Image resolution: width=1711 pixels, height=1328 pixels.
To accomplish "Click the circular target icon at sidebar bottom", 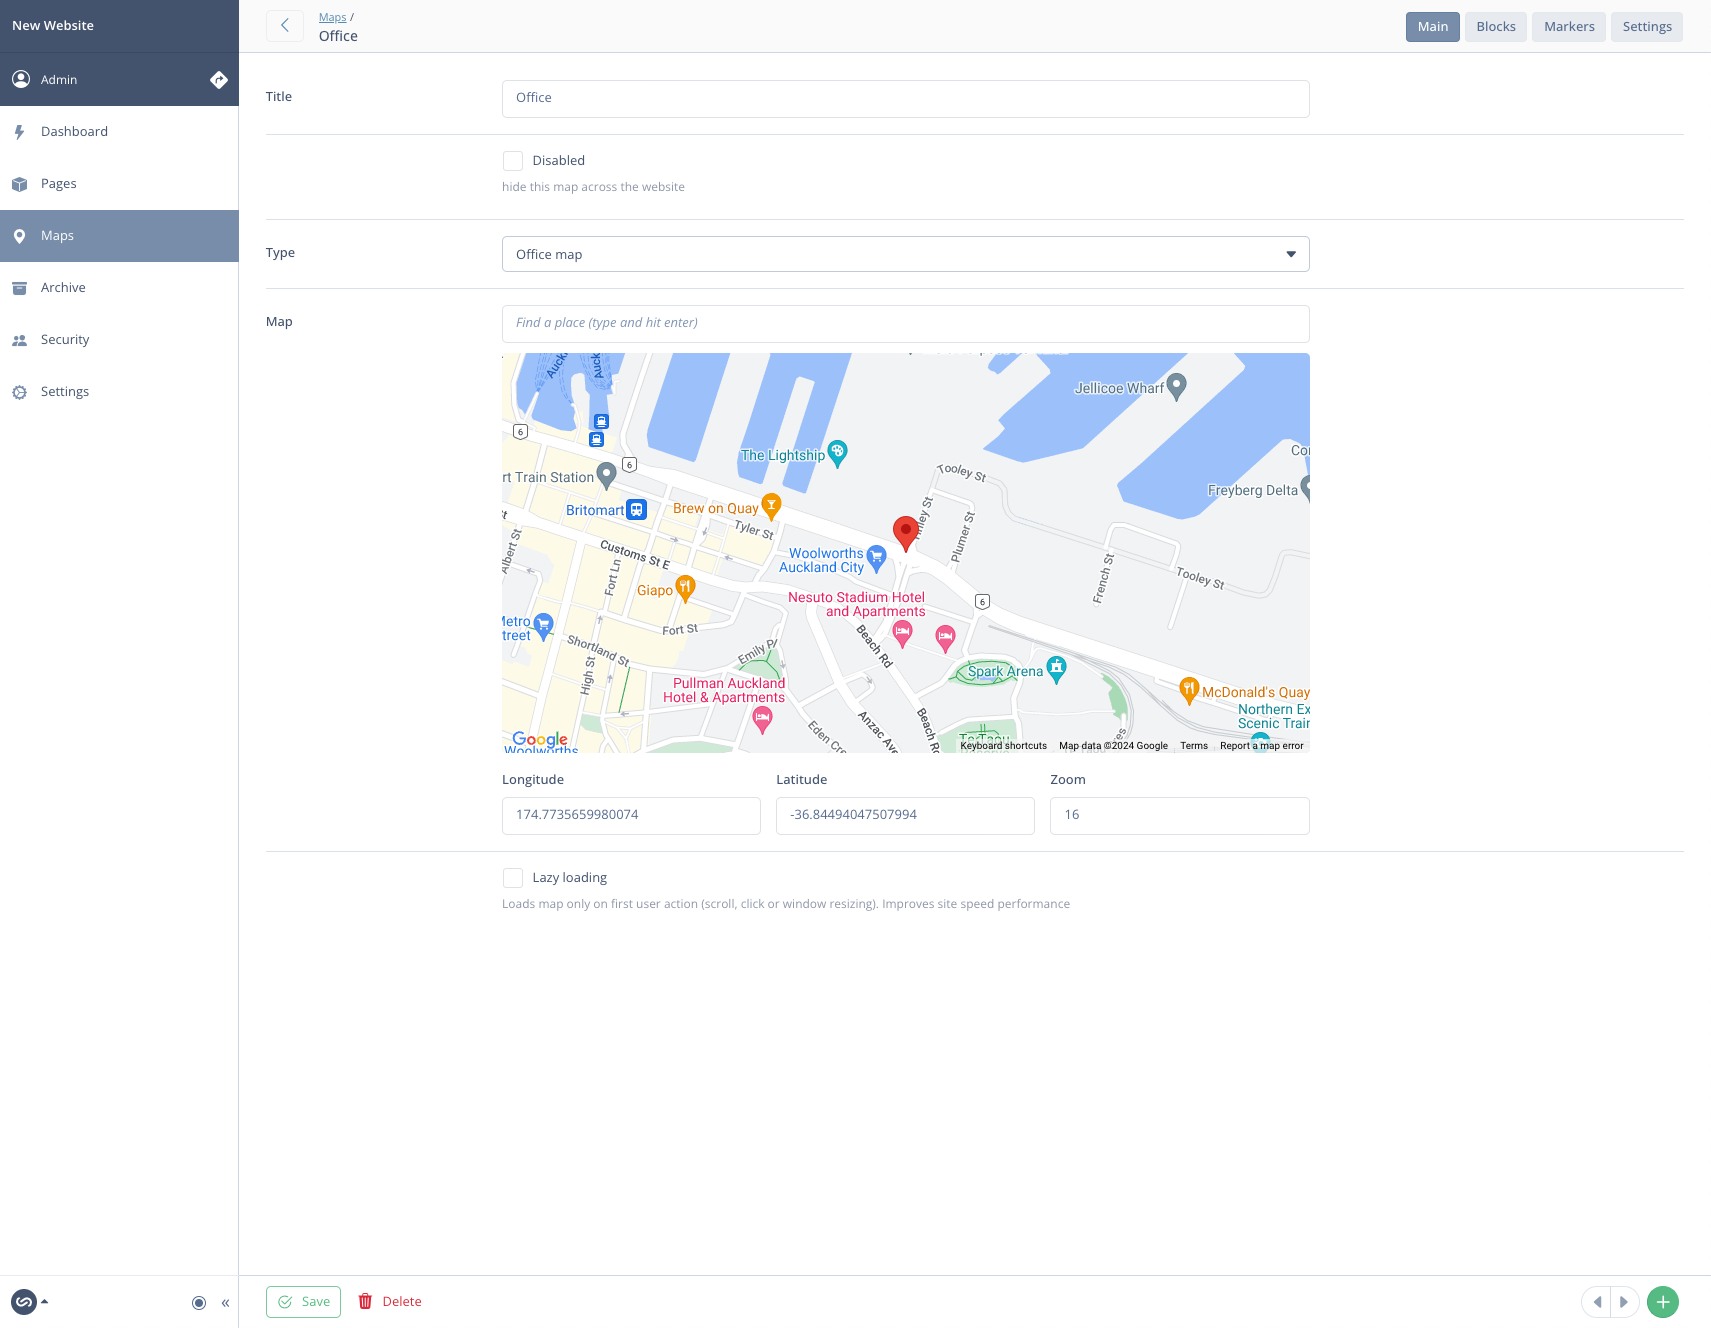I will 199,1303.
